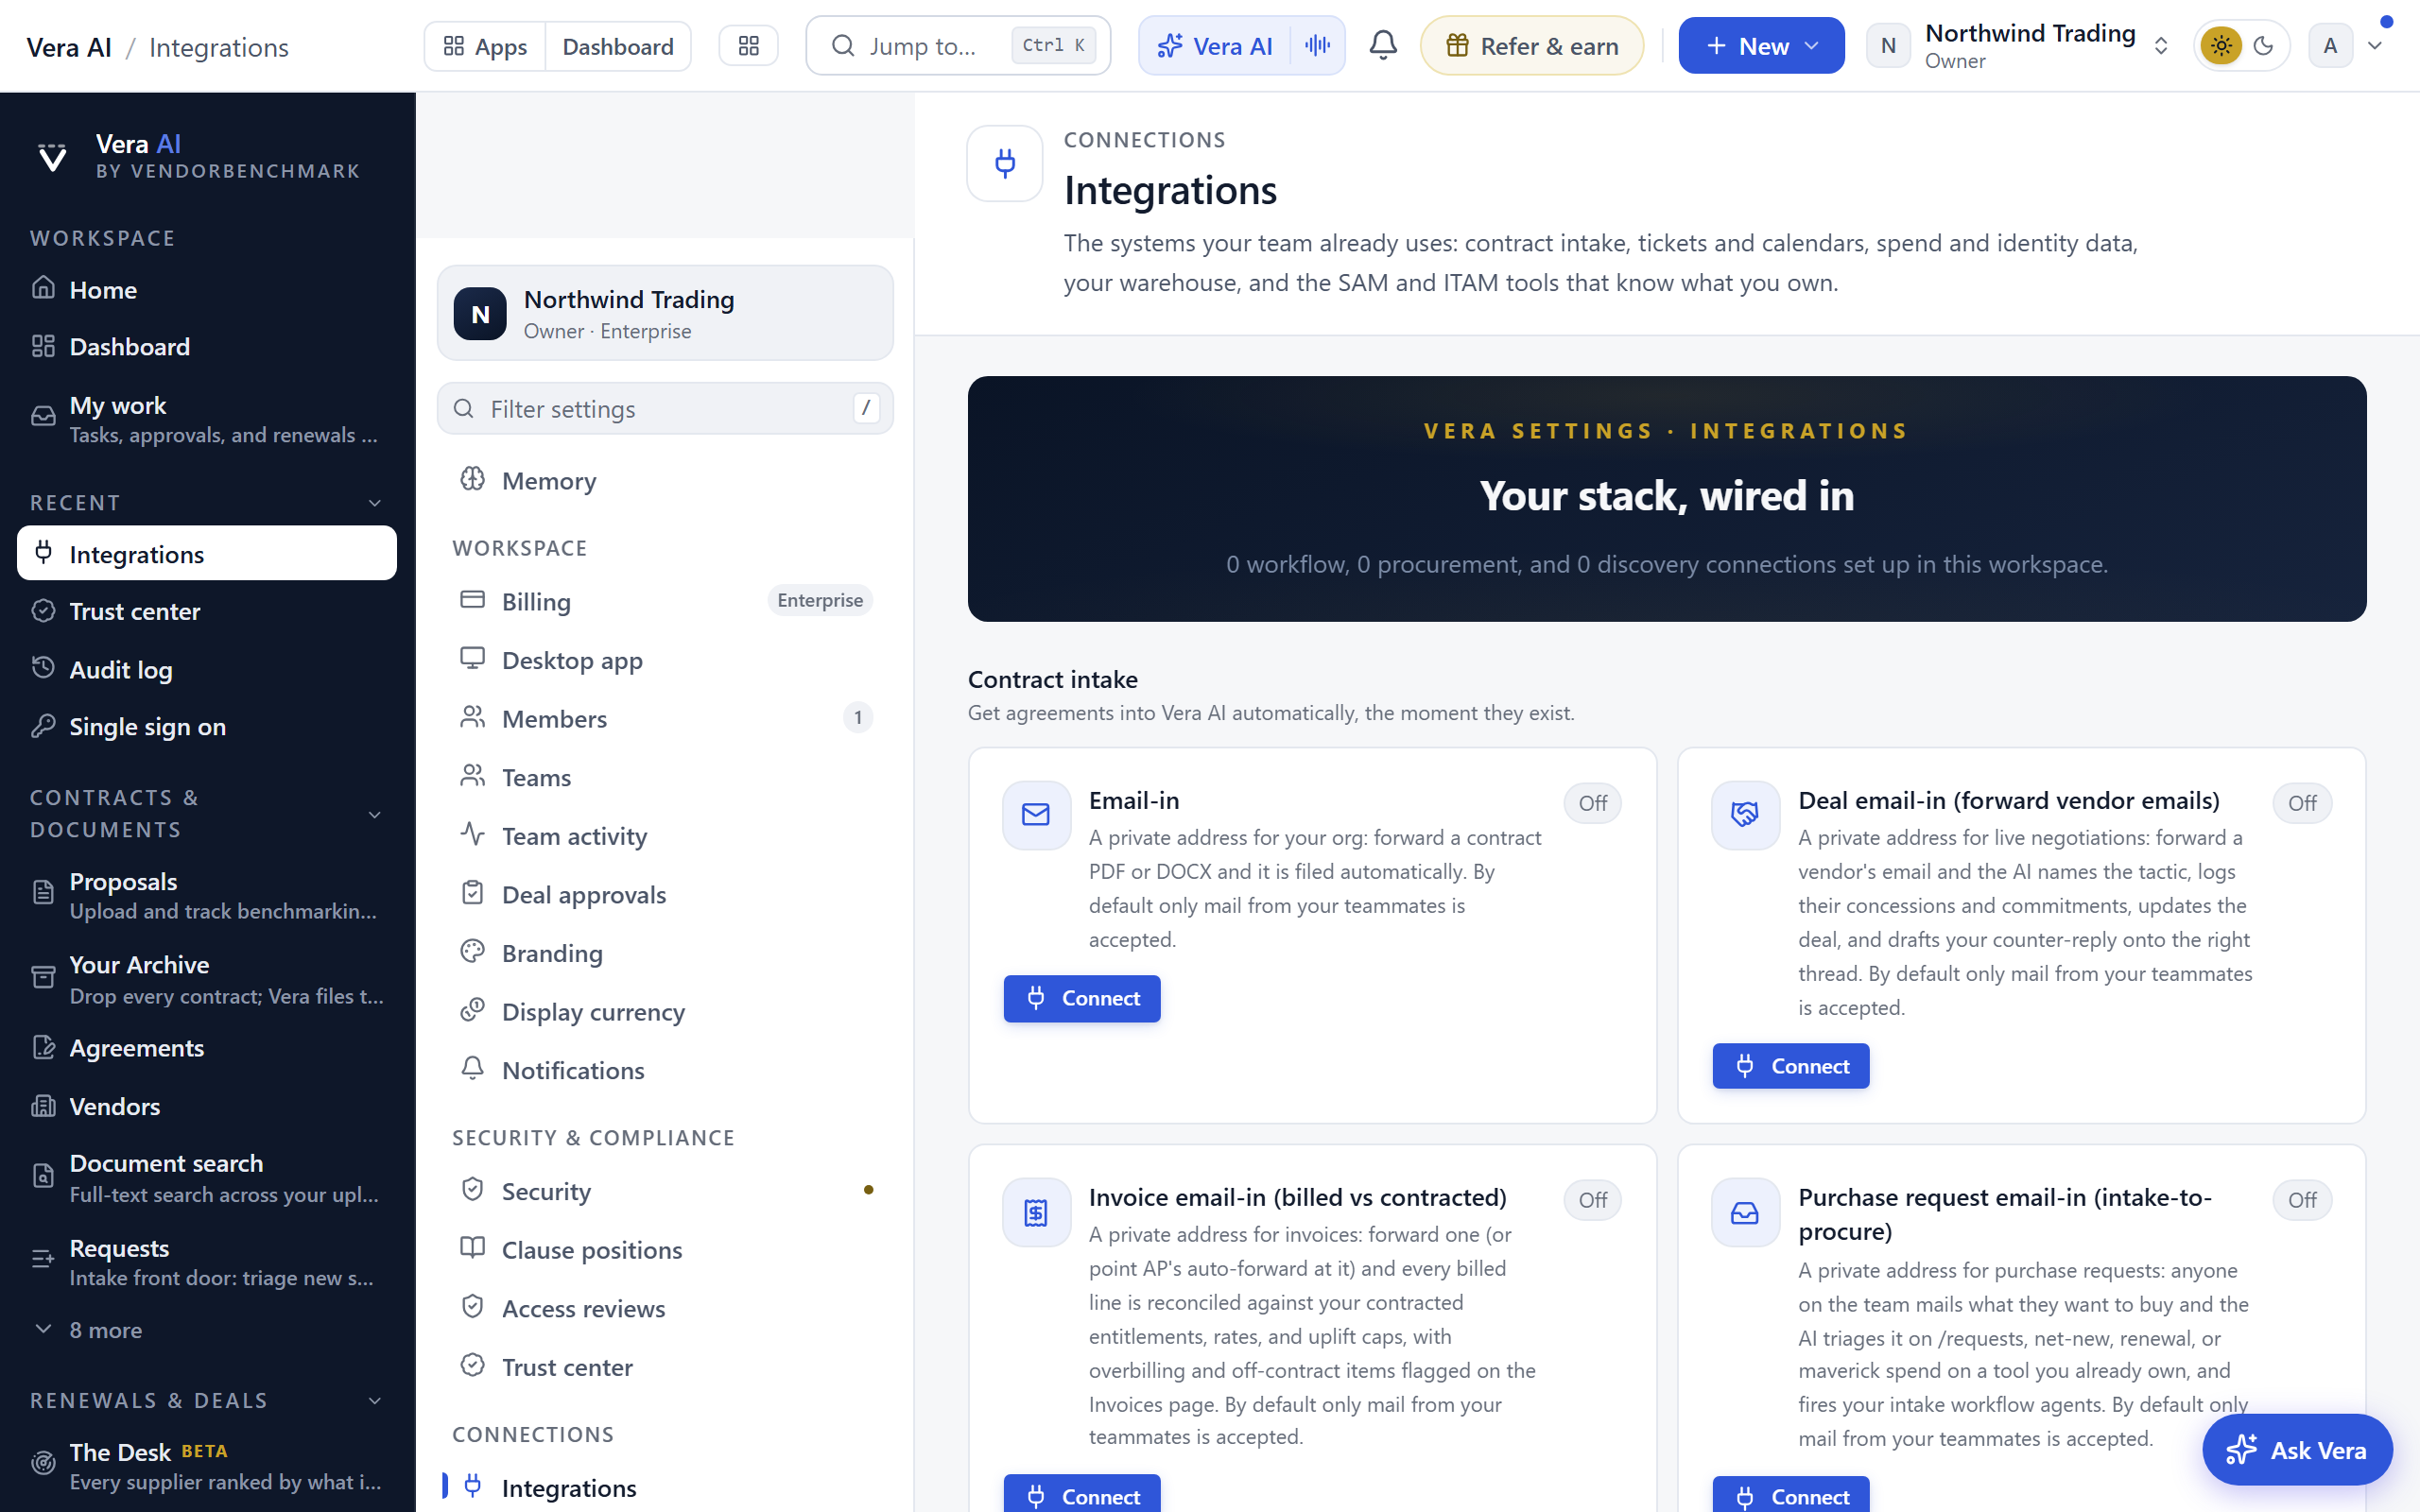Click the Agreements icon in sidebar

pos(43,1048)
